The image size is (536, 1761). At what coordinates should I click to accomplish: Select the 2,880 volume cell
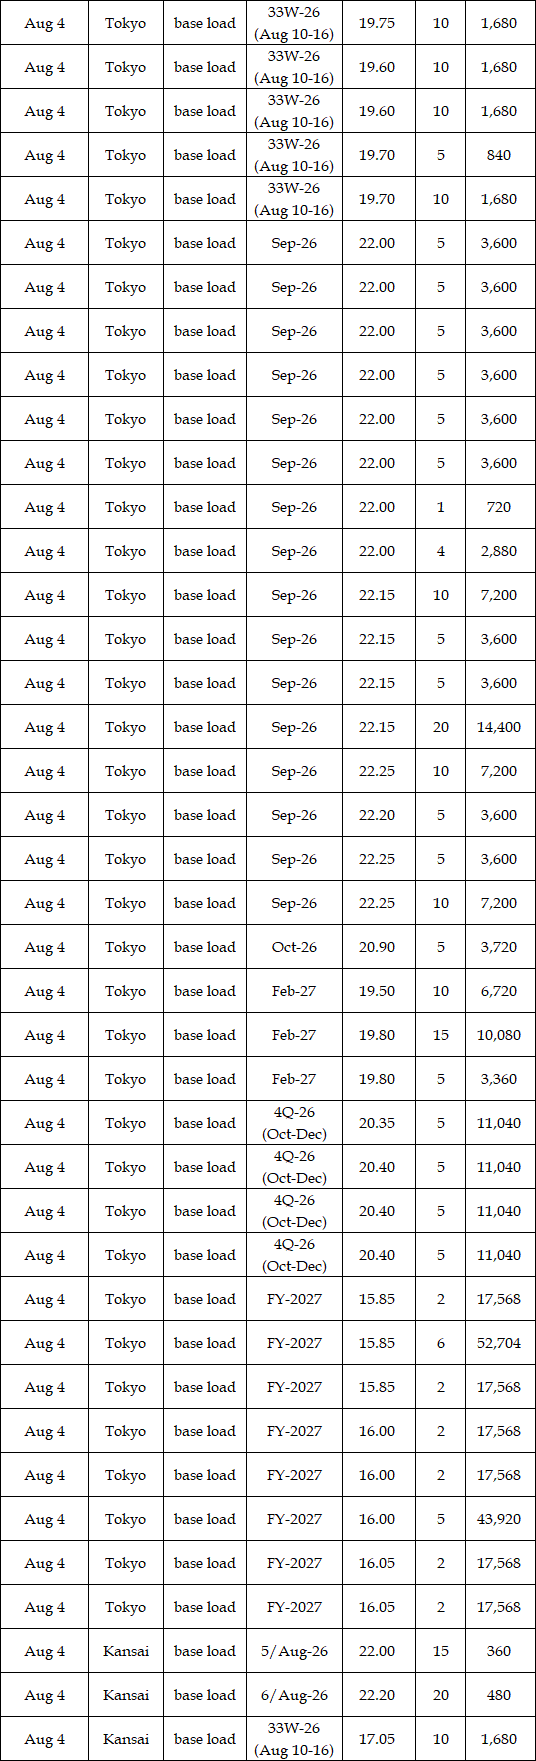(x=499, y=551)
